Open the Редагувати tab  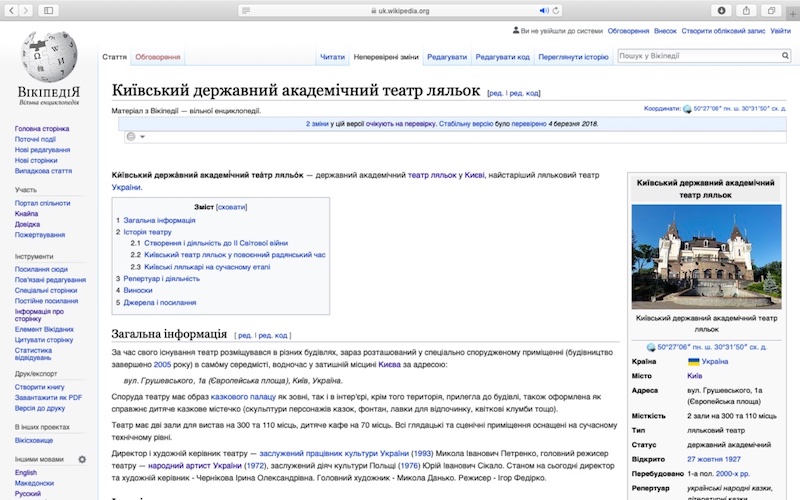coord(447,57)
